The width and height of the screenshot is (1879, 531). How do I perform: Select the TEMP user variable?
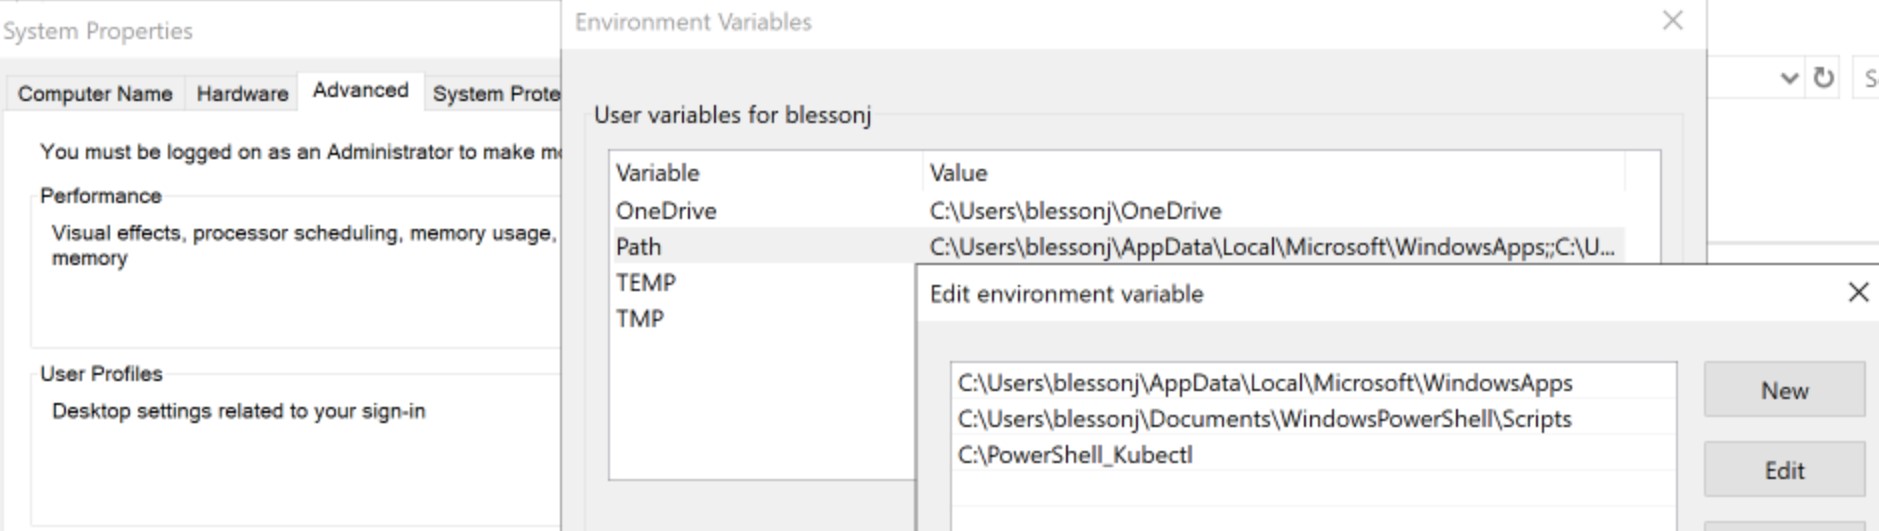[x=646, y=283]
